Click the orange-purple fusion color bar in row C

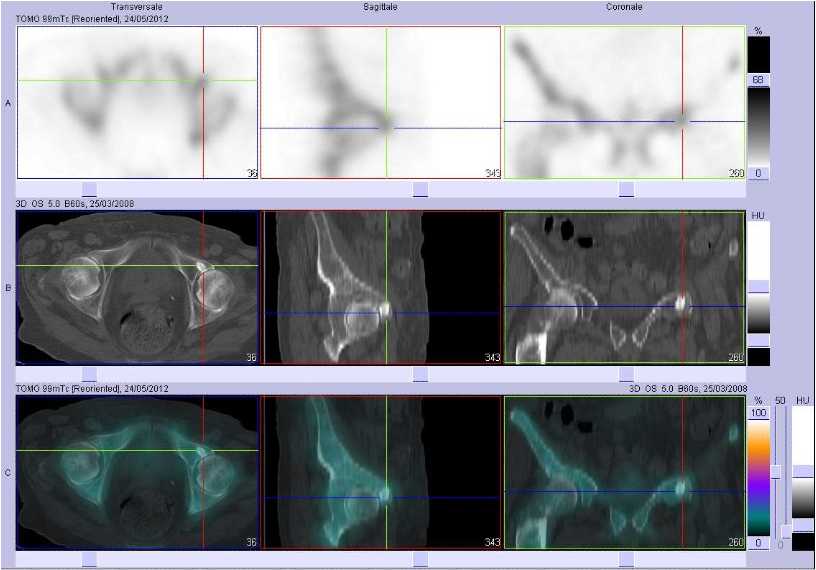click(x=758, y=477)
